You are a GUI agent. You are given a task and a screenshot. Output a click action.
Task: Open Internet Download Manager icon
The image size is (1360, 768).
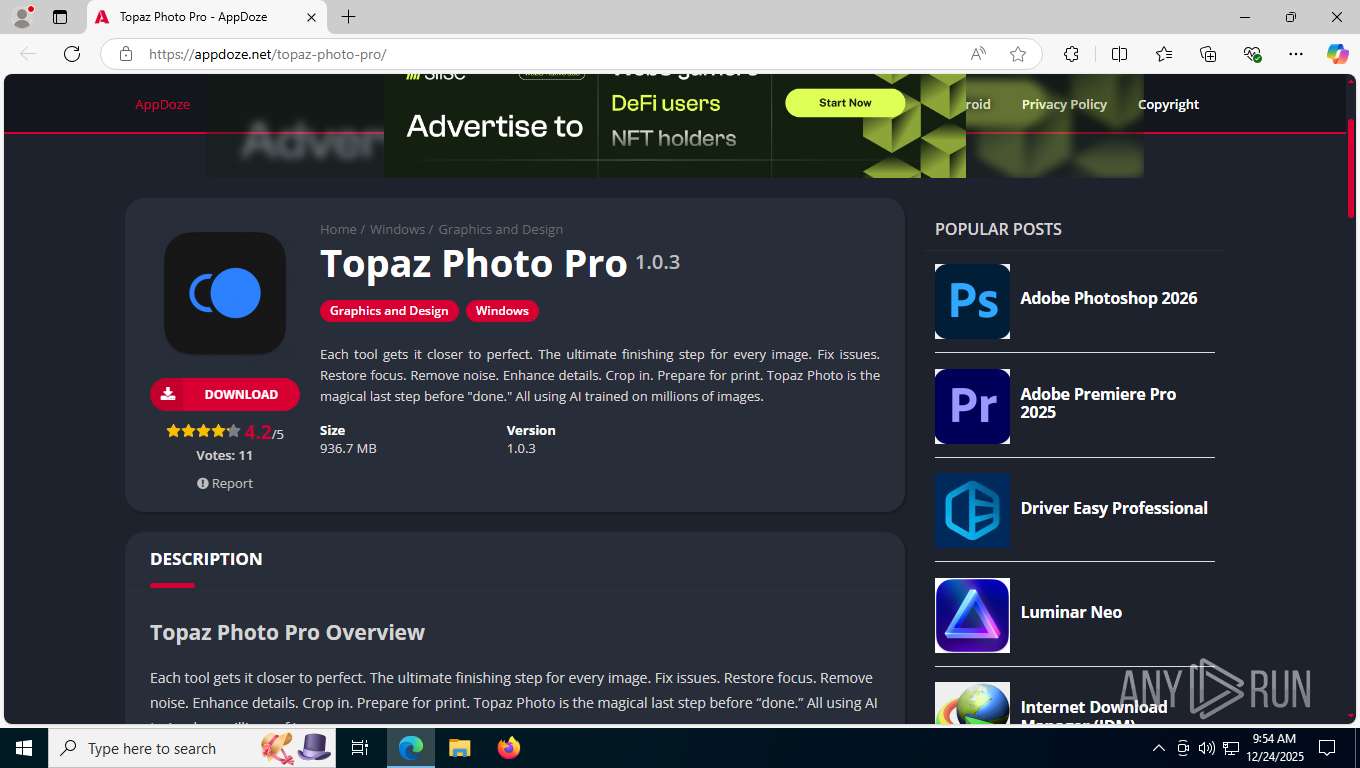pyautogui.click(x=972, y=703)
